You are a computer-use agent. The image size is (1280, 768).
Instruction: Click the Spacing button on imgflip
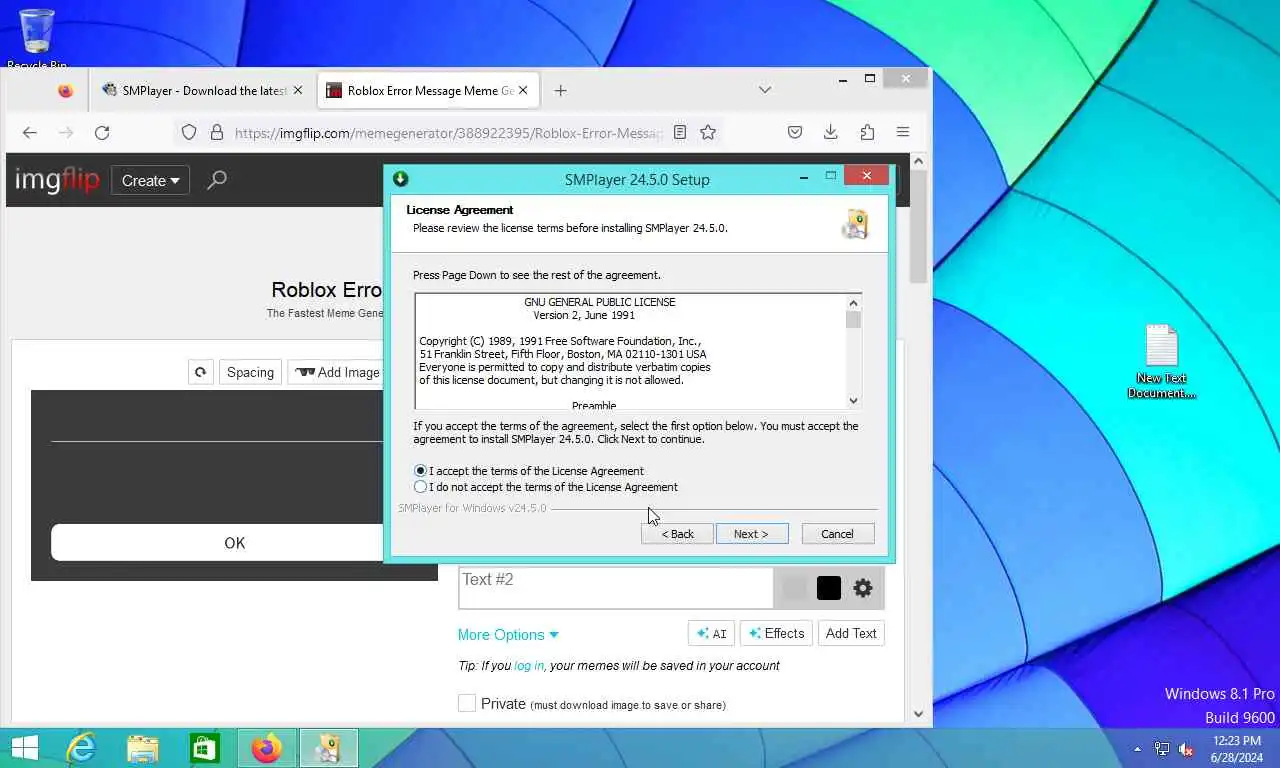(250, 372)
